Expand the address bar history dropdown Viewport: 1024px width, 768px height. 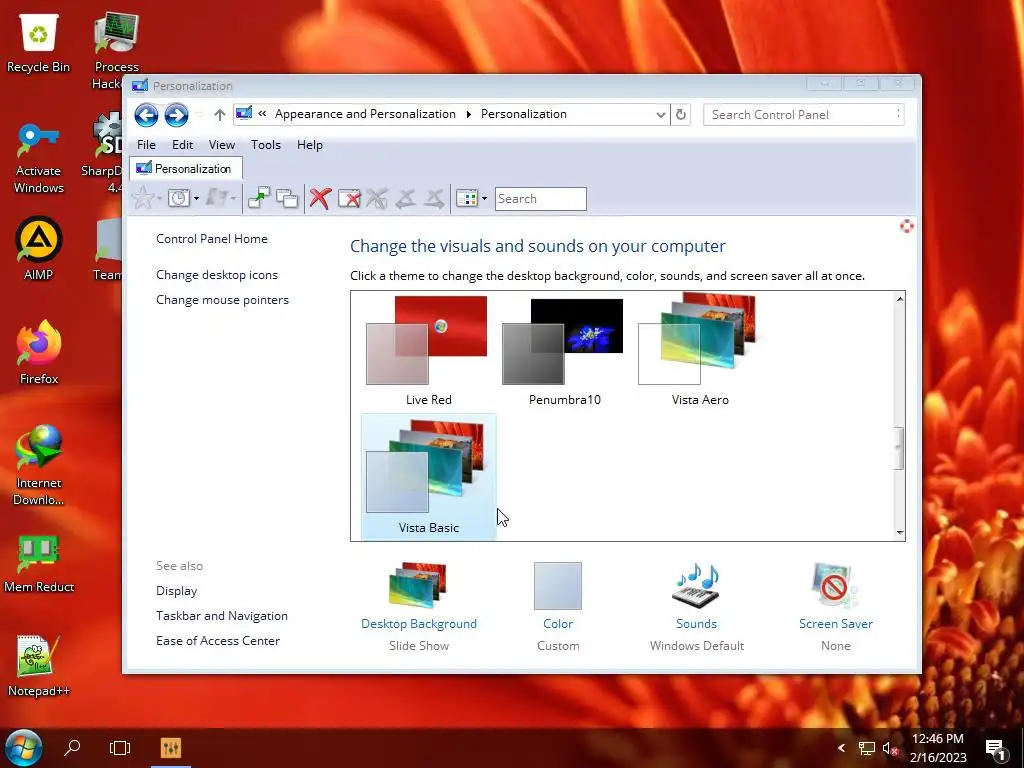pos(660,115)
